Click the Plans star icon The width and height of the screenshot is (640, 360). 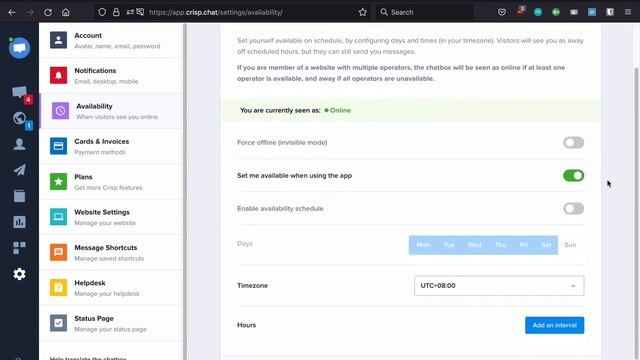point(58,181)
